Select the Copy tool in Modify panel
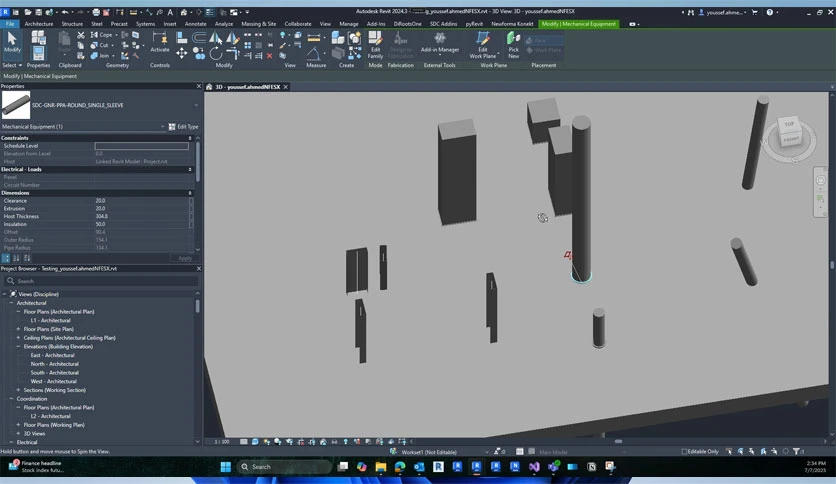The width and height of the screenshot is (836, 484). (199, 53)
